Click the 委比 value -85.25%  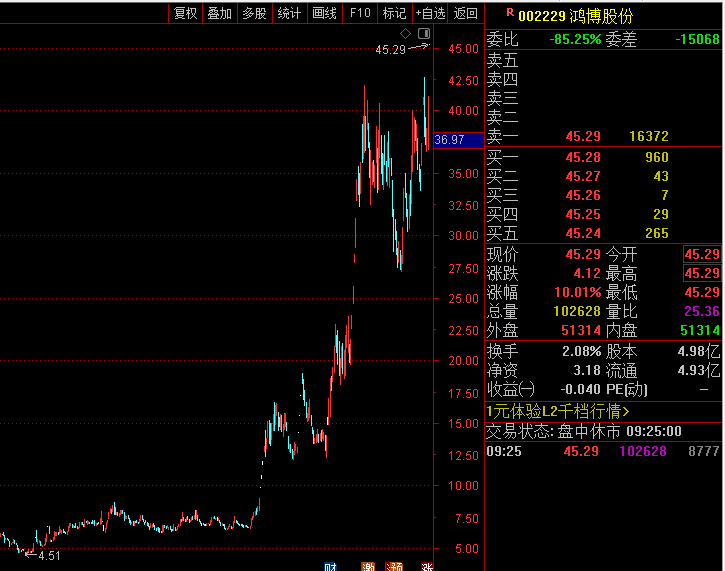click(575, 39)
